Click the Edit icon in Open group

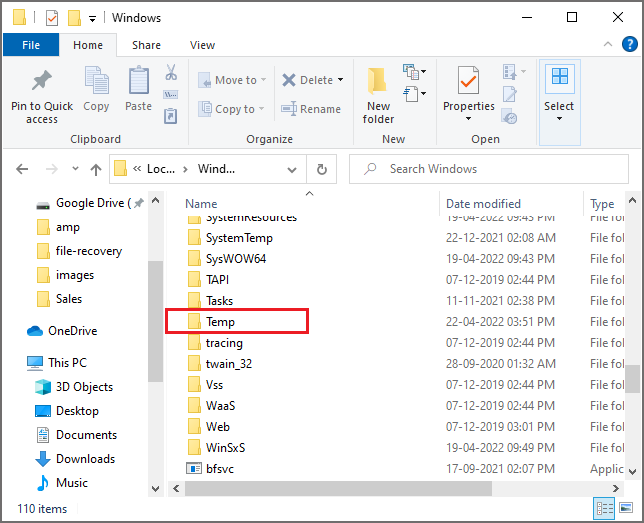coord(510,94)
